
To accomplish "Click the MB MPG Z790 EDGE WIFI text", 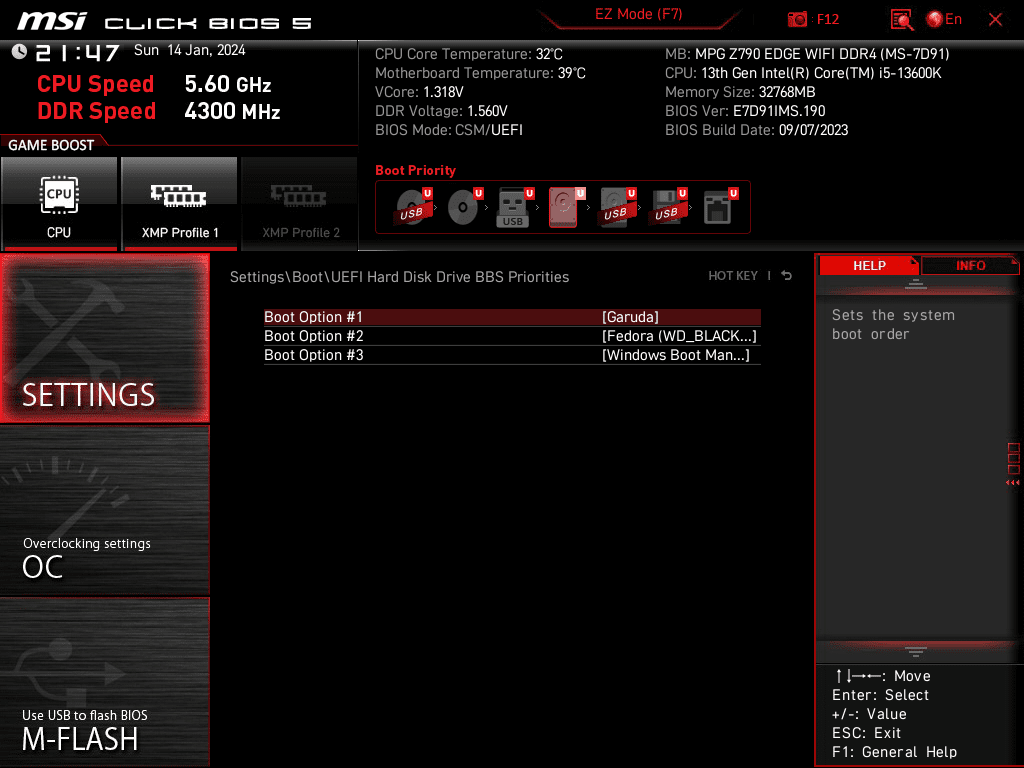I will coord(807,54).
